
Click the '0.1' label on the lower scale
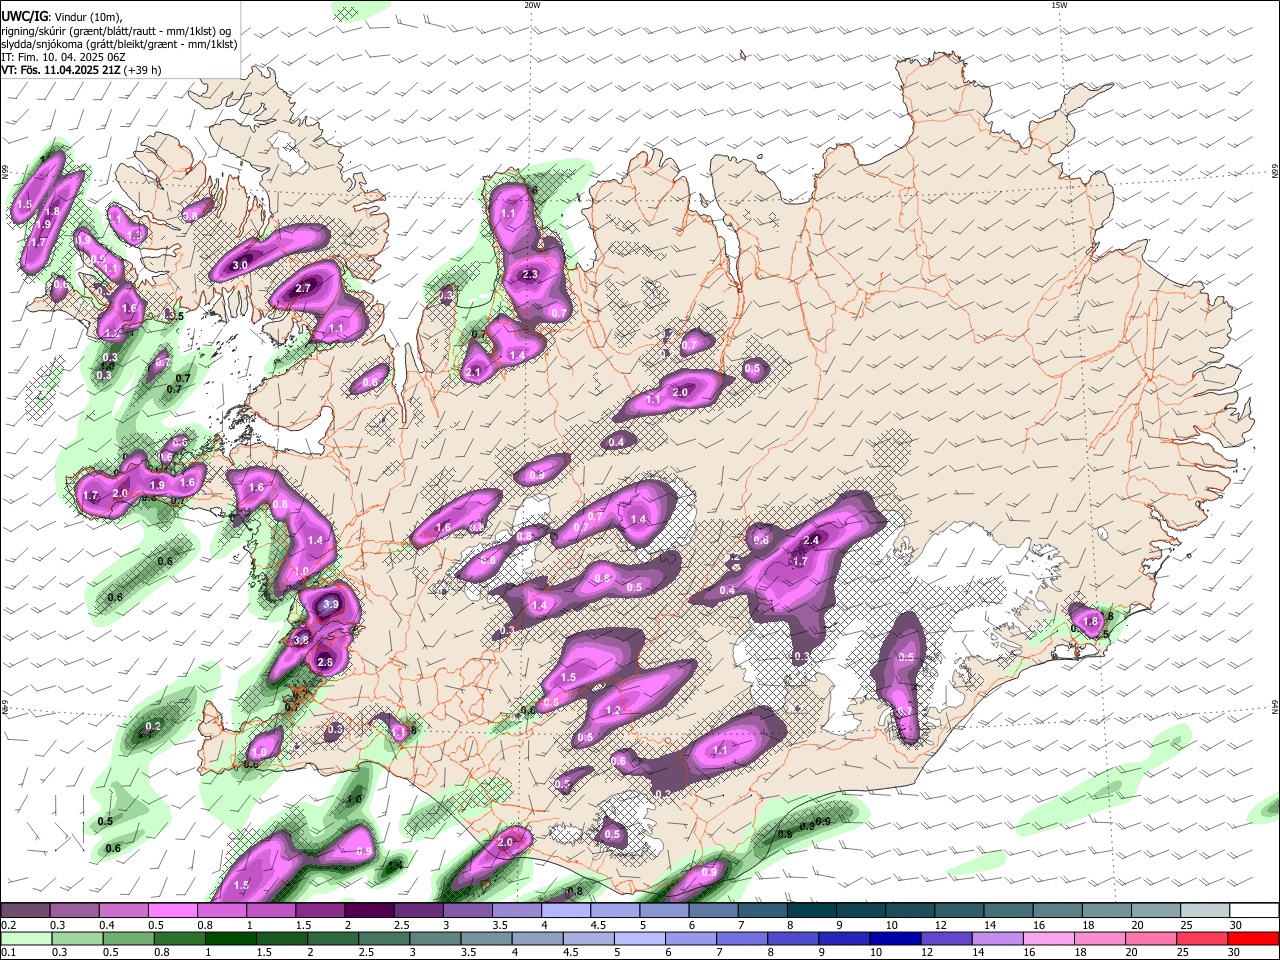(x=9, y=953)
